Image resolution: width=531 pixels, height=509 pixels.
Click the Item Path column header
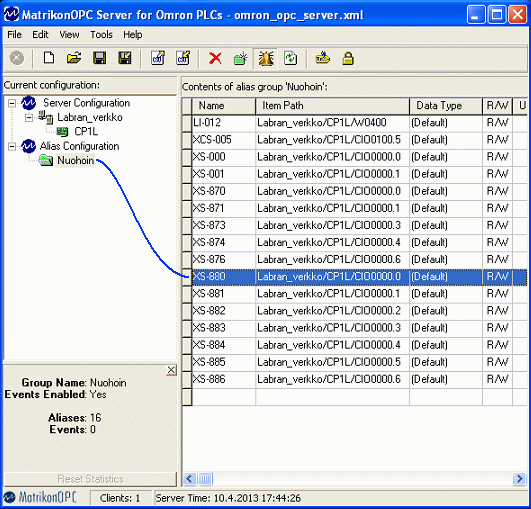(332, 106)
